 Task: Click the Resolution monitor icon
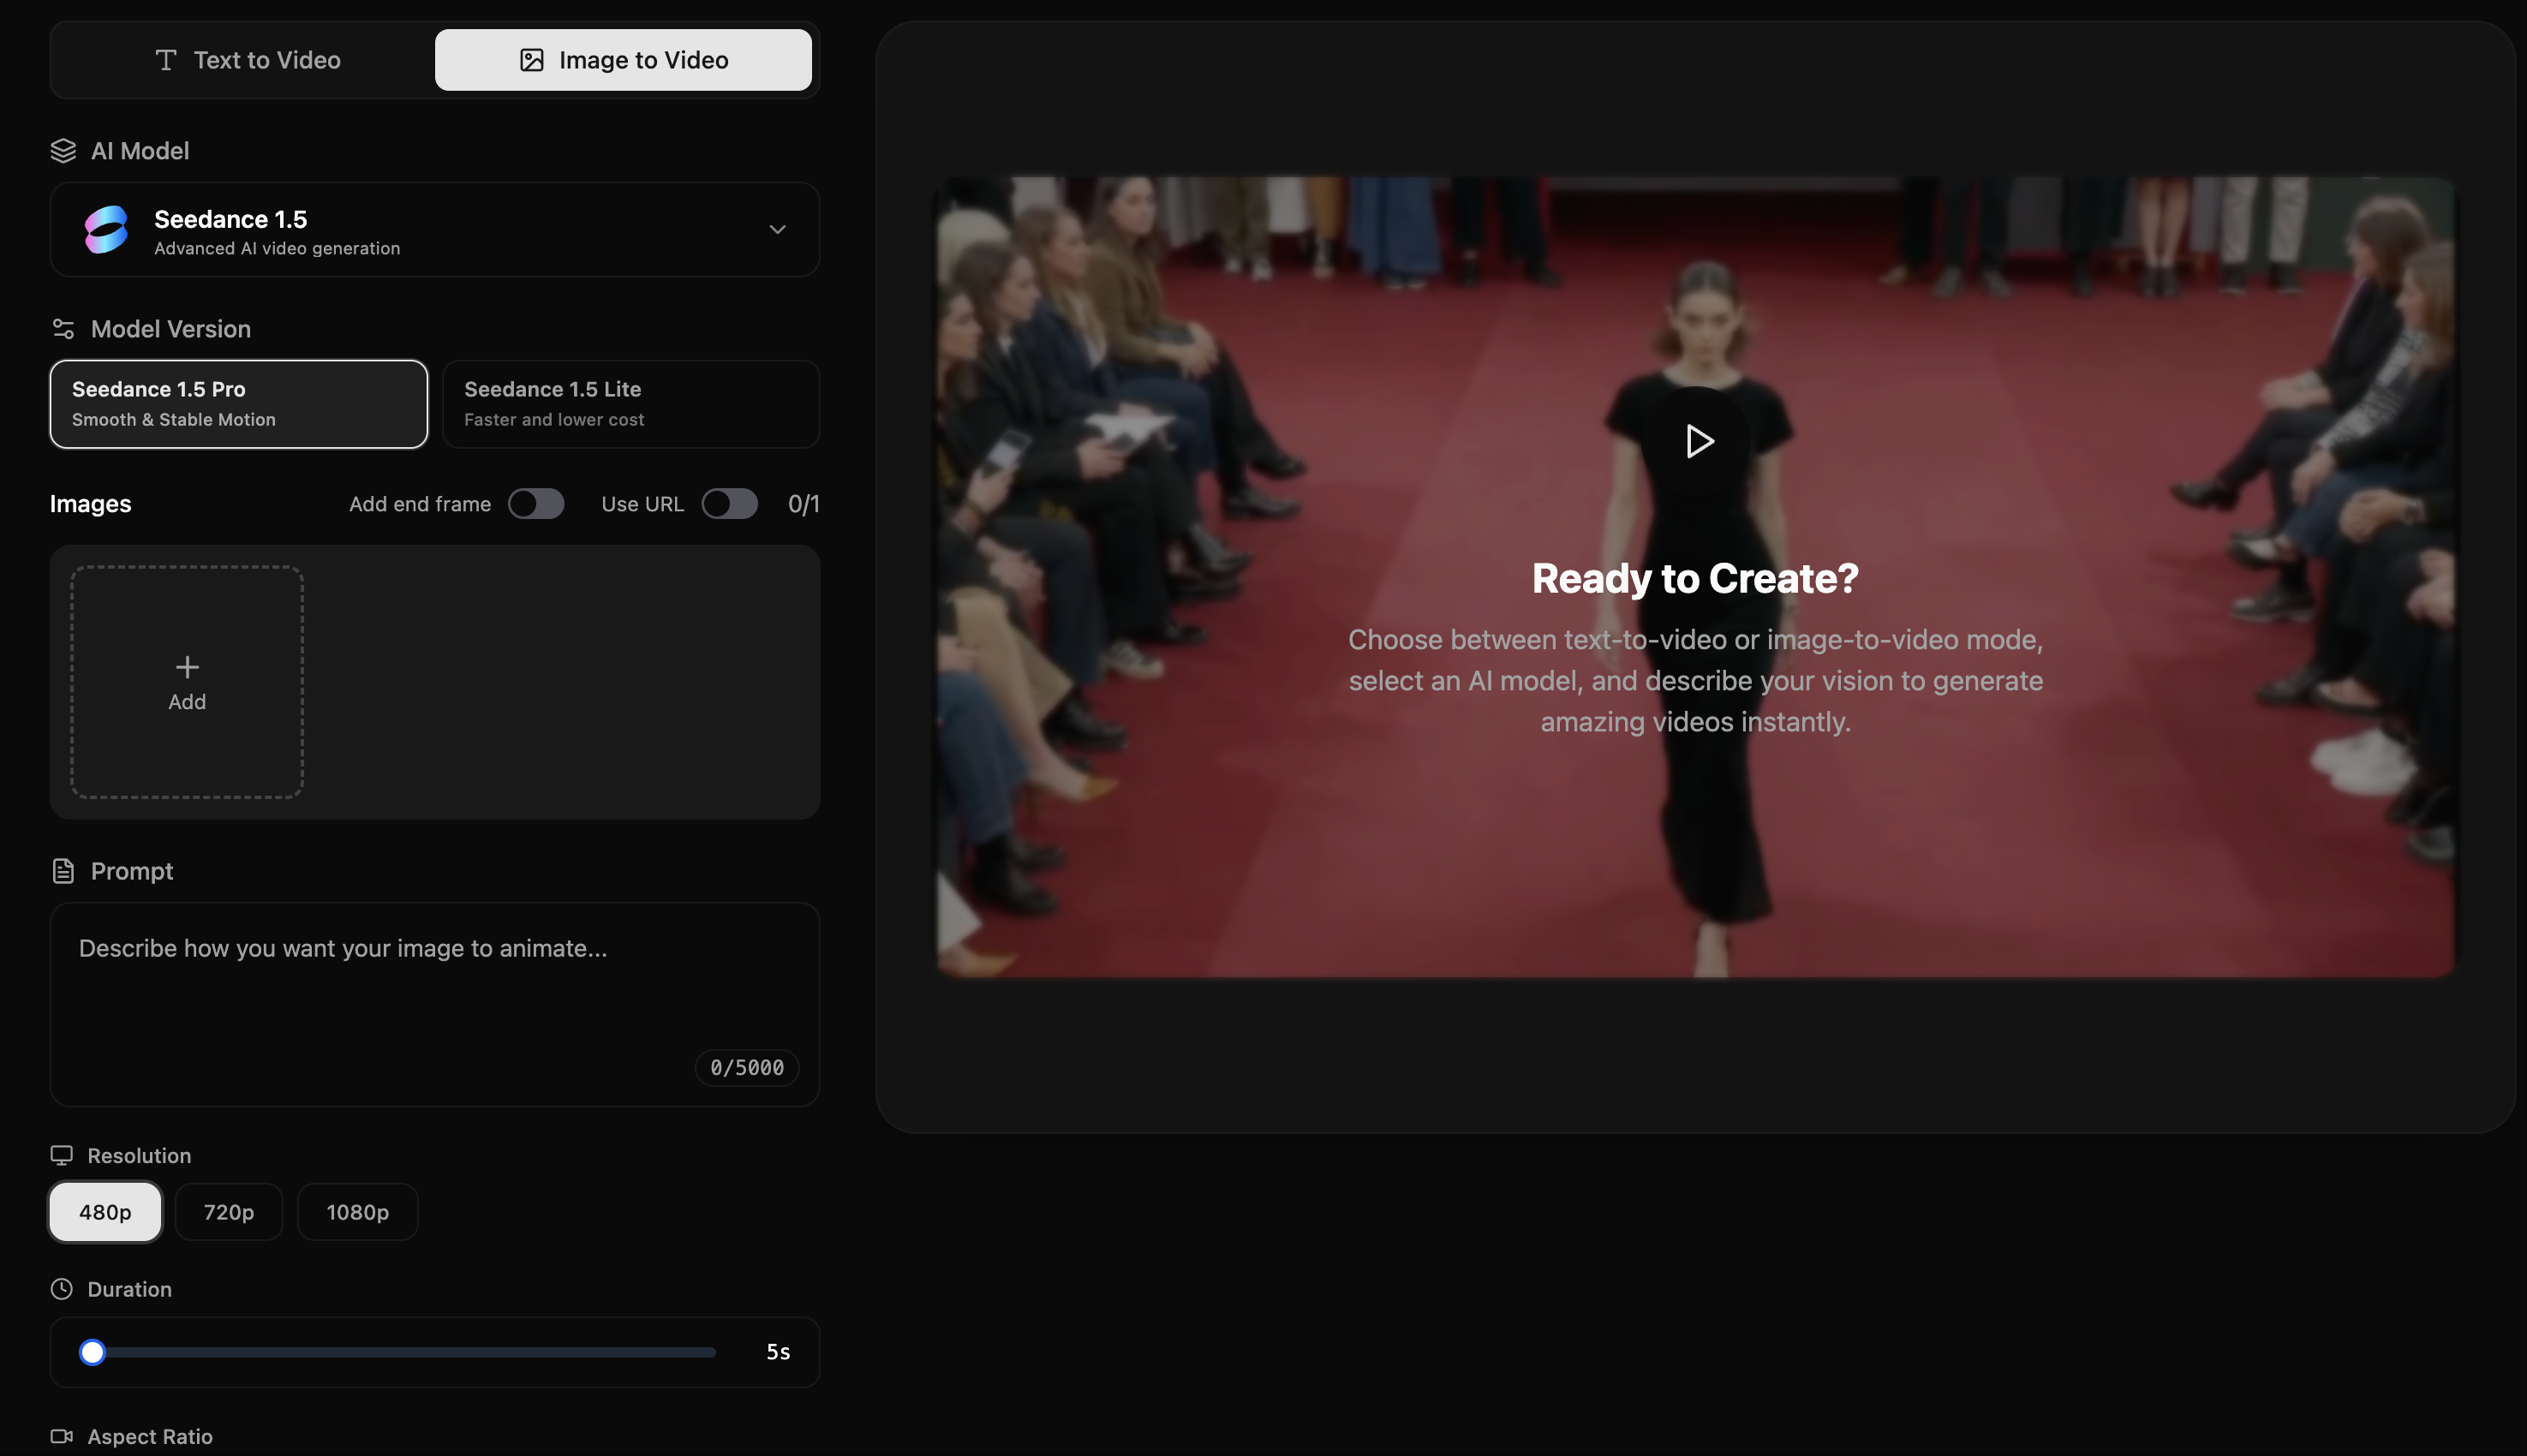coord(62,1156)
